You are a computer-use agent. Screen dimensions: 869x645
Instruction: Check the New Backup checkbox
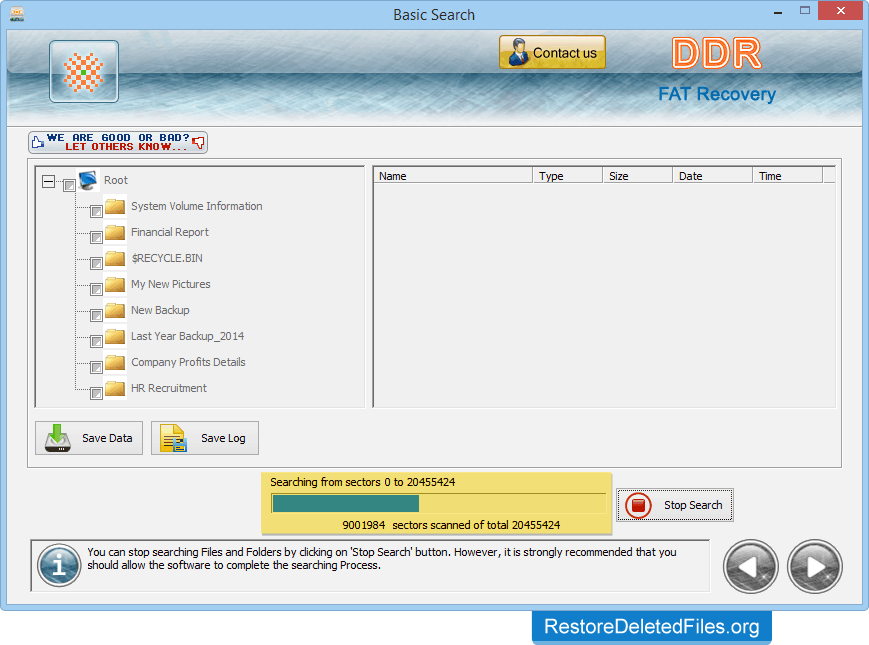96,315
